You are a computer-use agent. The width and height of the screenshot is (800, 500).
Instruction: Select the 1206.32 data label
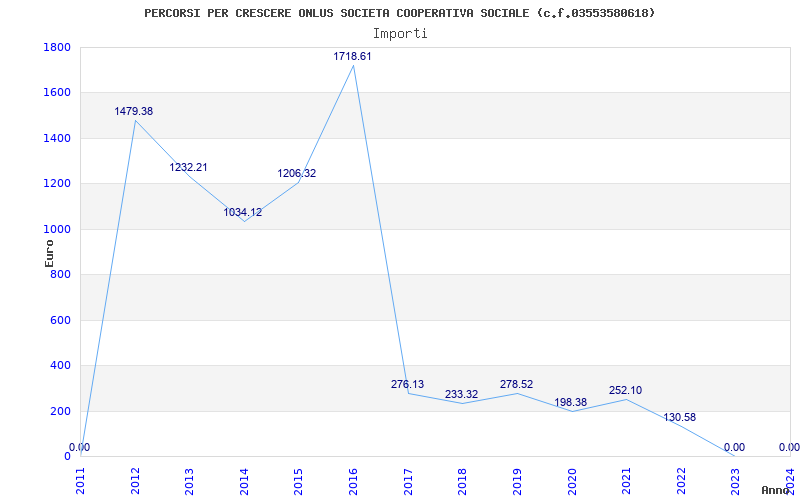[296, 173]
